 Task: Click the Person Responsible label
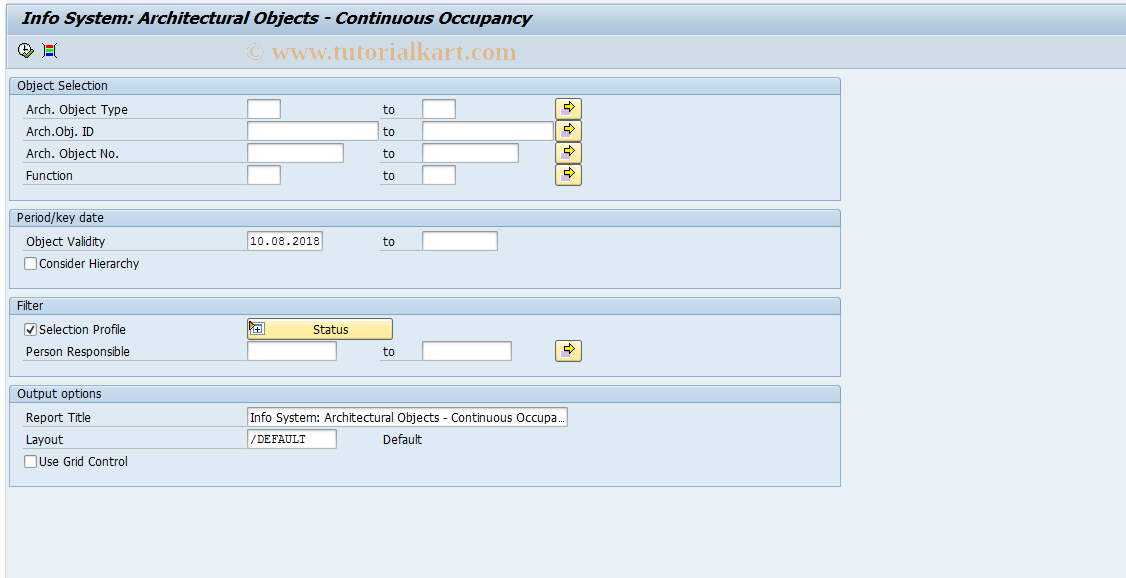78,352
